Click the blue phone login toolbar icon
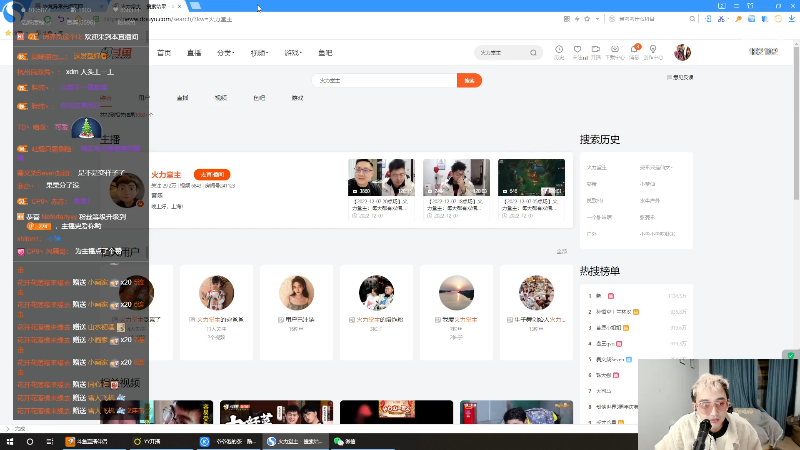 point(708,19)
